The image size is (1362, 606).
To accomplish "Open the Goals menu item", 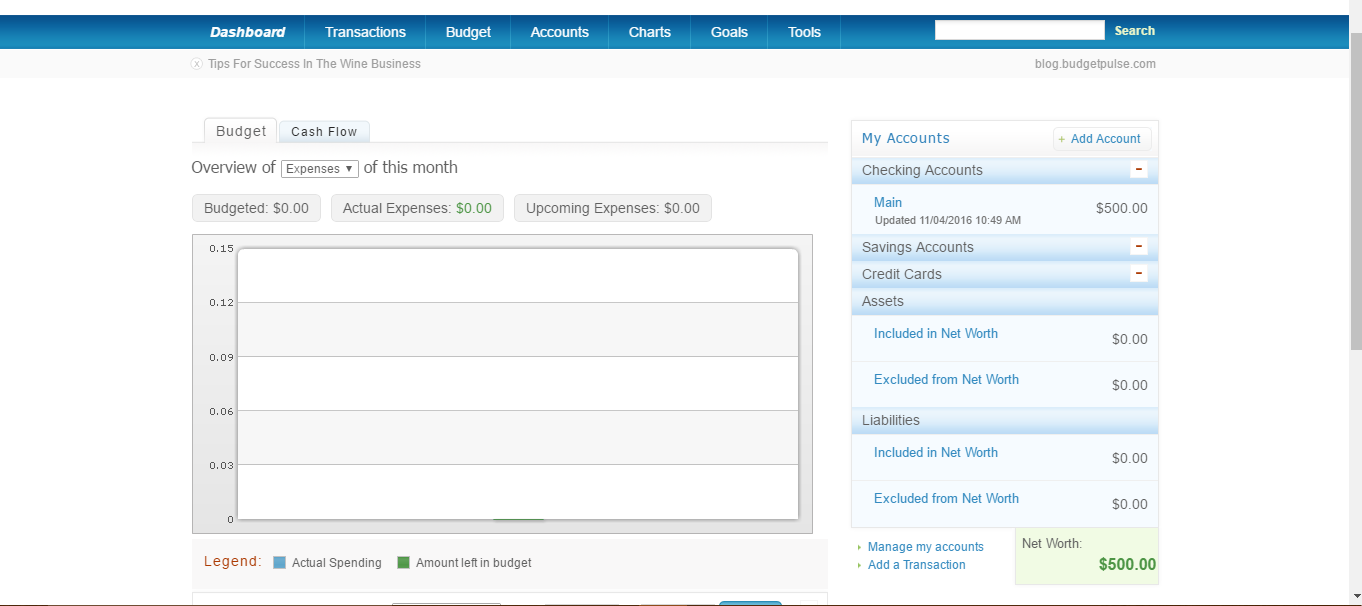I will [729, 32].
